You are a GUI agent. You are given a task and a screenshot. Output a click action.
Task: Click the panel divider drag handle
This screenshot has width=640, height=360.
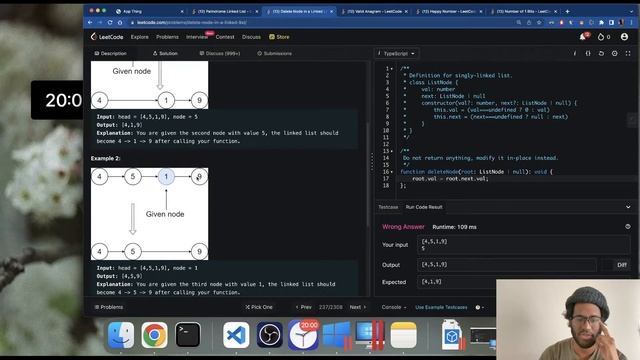372,162
